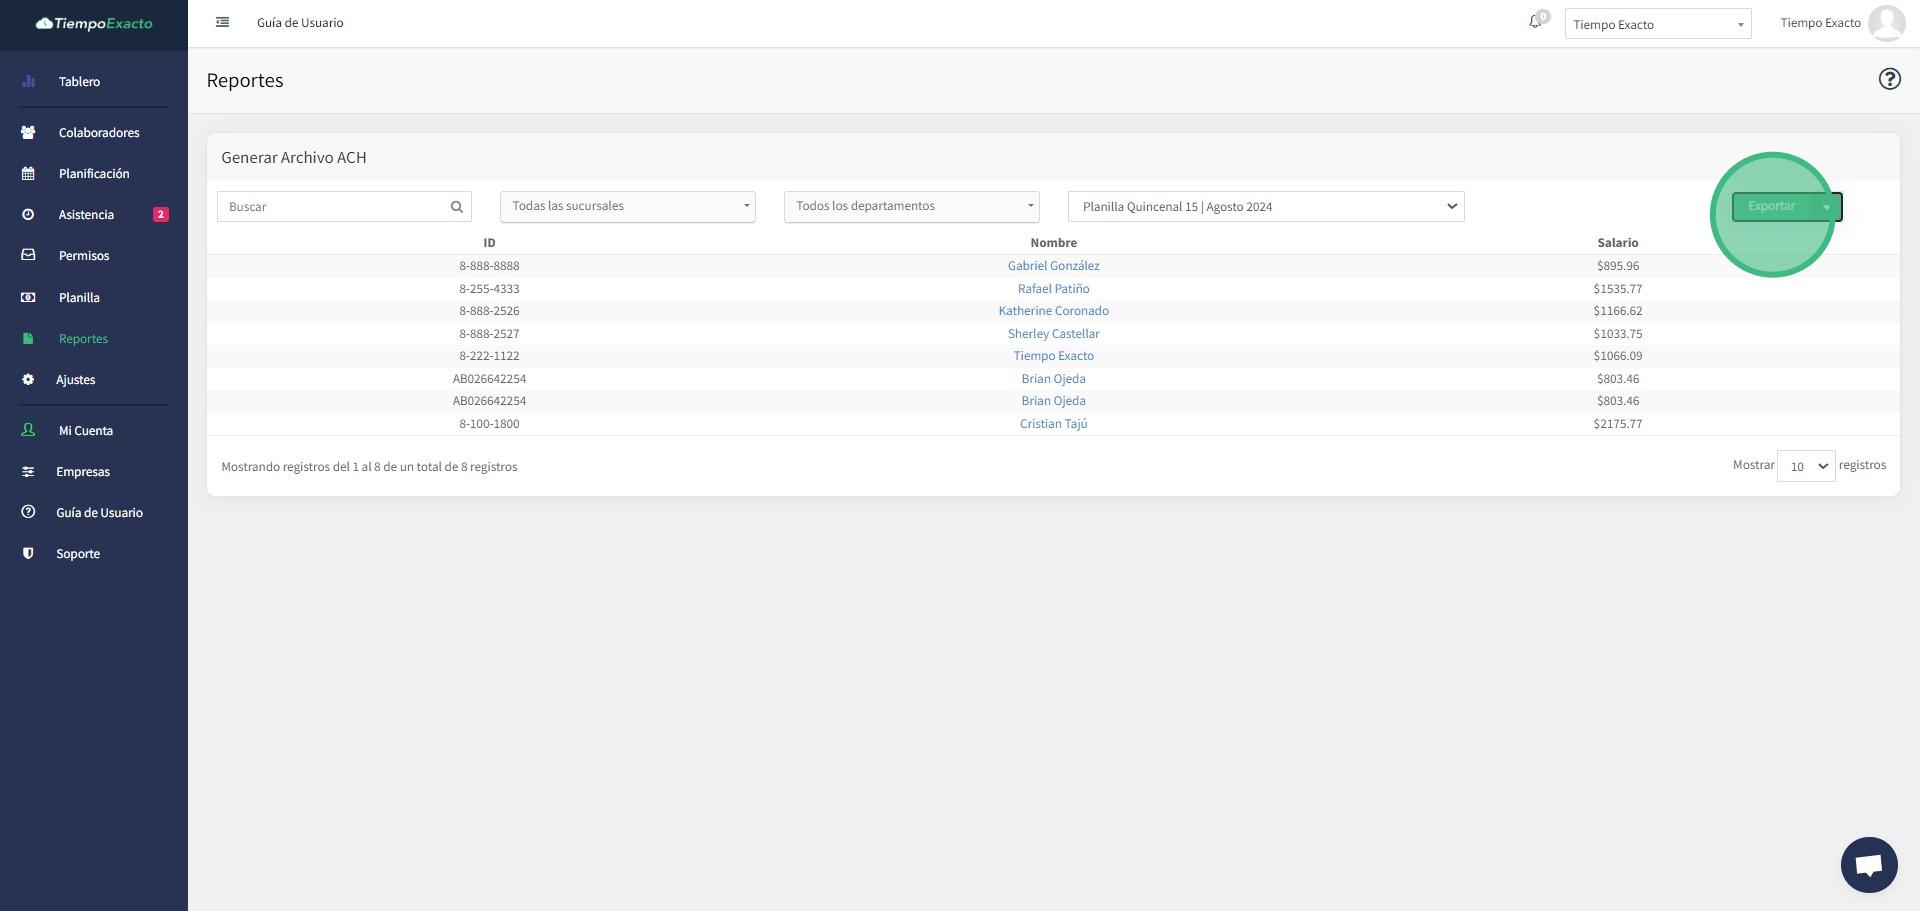Screen dimensions: 1920x911
Task: Open Gabriel González's profile link
Action: pos(1053,266)
